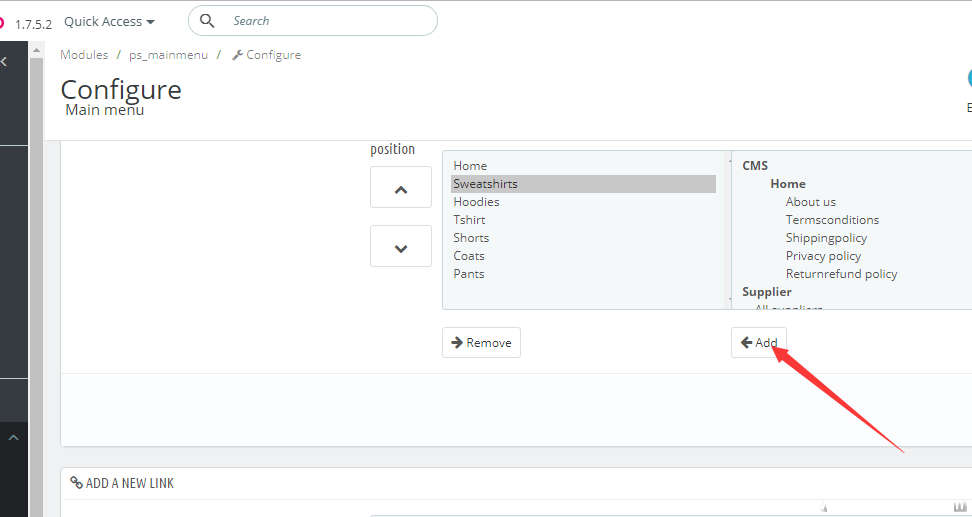Click the Configure breadcrumb with wrench icon
This screenshot has height=517, width=972.
(x=267, y=55)
